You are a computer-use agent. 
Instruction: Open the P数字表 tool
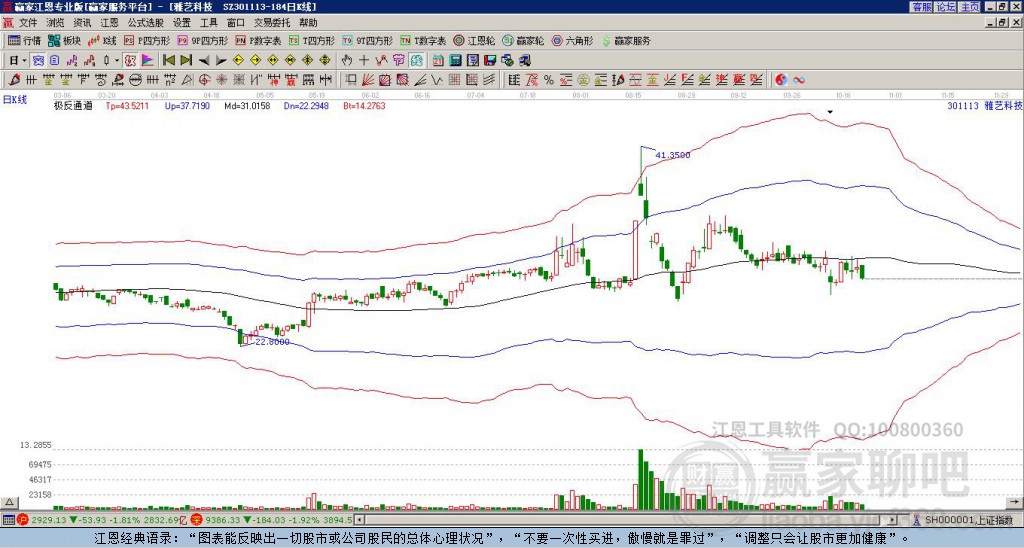tap(258, 40)
